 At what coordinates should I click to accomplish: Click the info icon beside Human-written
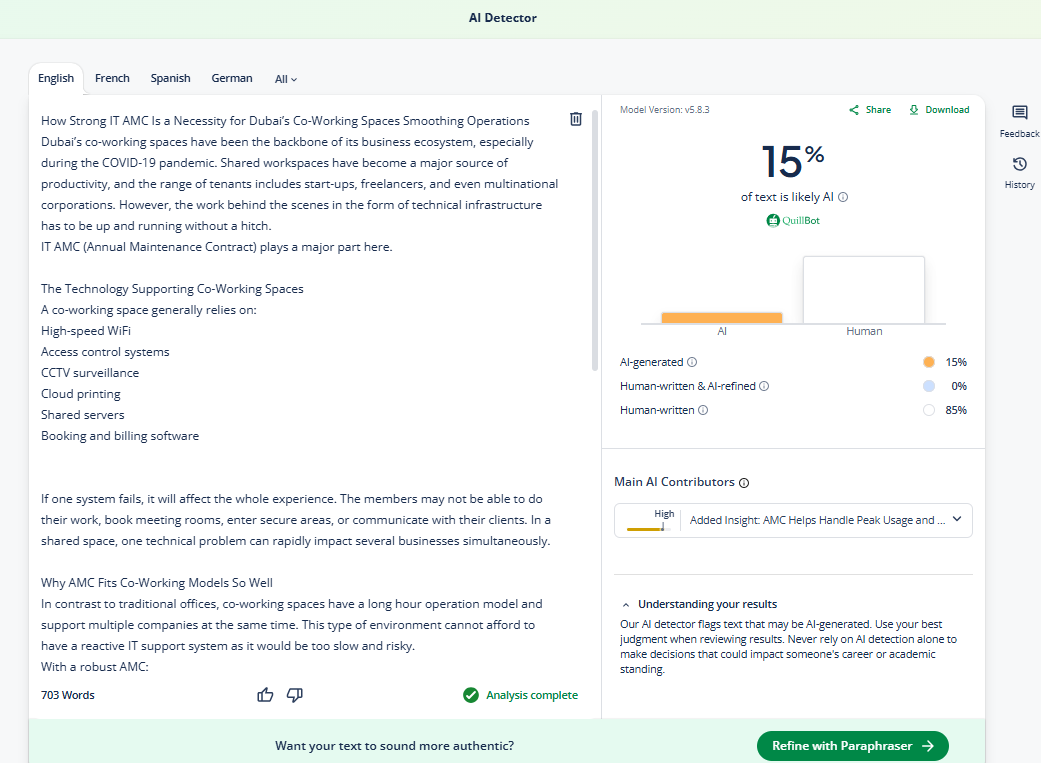tap(703, 410)
